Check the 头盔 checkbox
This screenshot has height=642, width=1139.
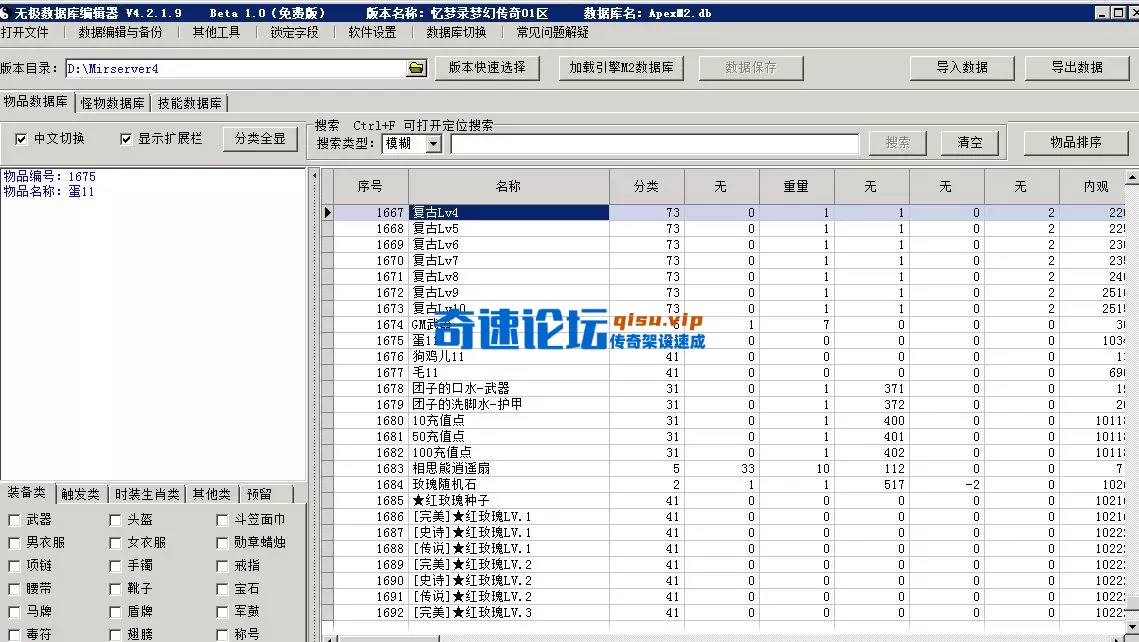(115, 520)
